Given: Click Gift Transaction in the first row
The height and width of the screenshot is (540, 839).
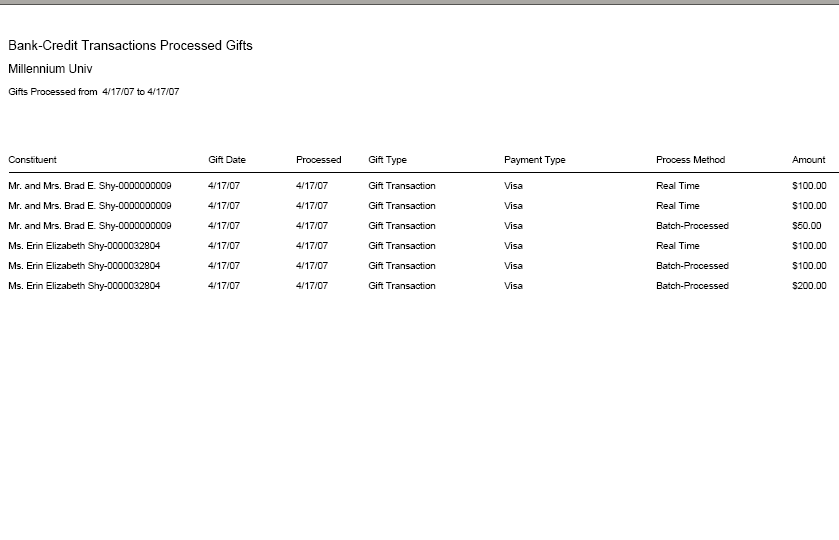Looking at the screenshot, I should click(x=402, y=186).
